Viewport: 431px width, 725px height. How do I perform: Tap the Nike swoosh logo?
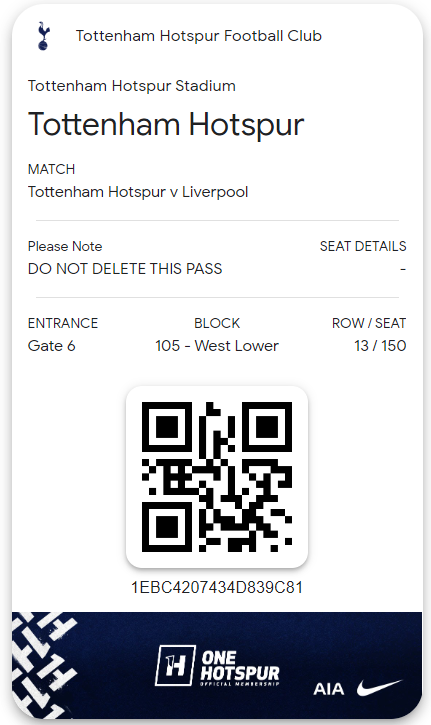pos(379,688)
